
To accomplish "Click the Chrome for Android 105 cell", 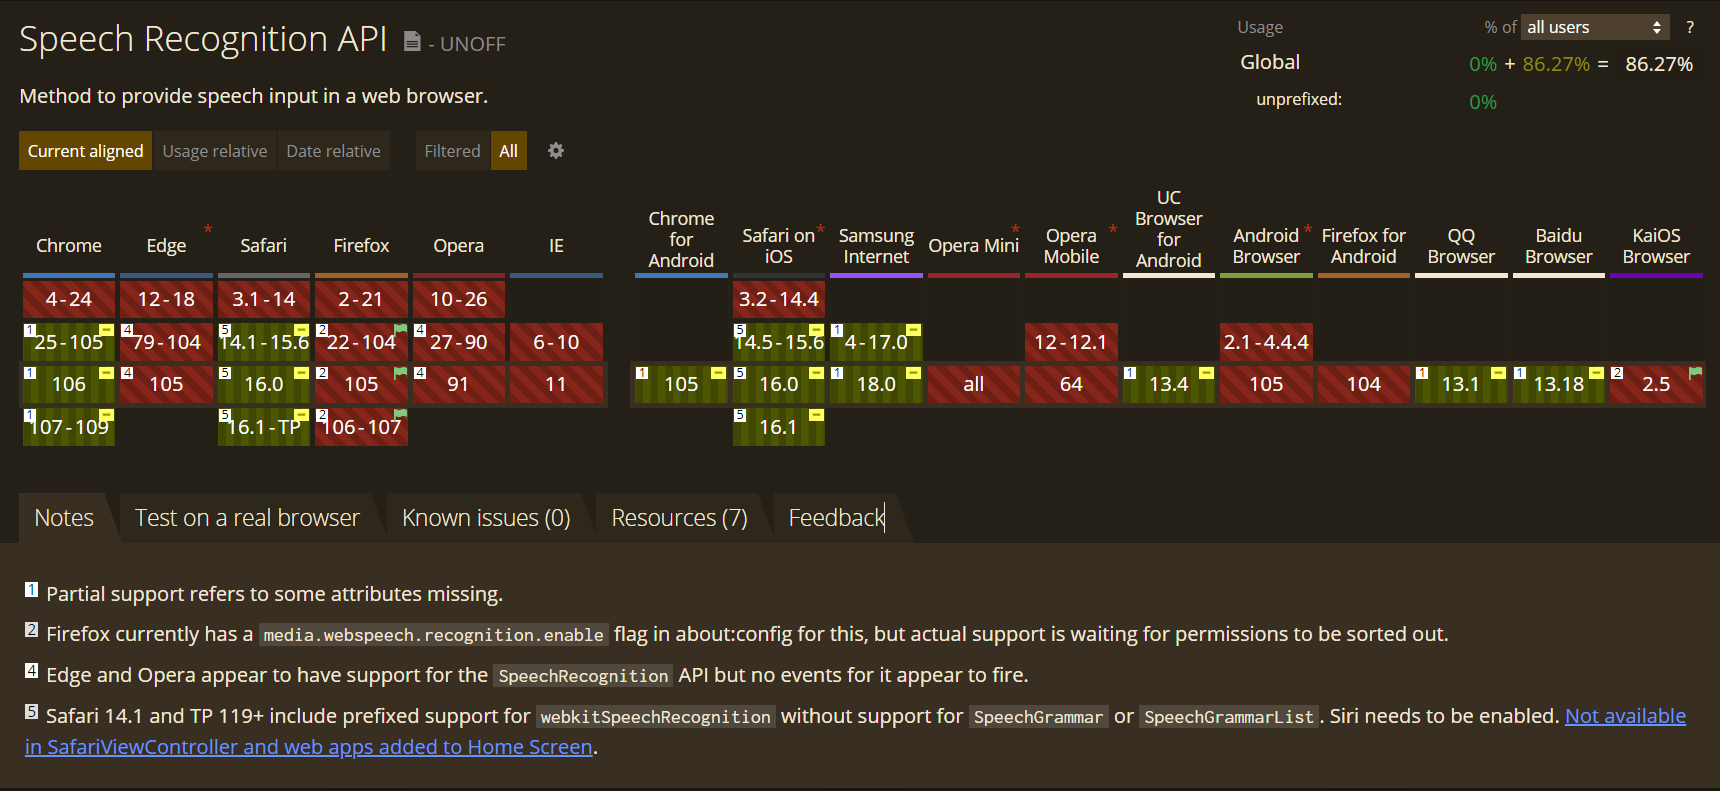I will (681, 384).
